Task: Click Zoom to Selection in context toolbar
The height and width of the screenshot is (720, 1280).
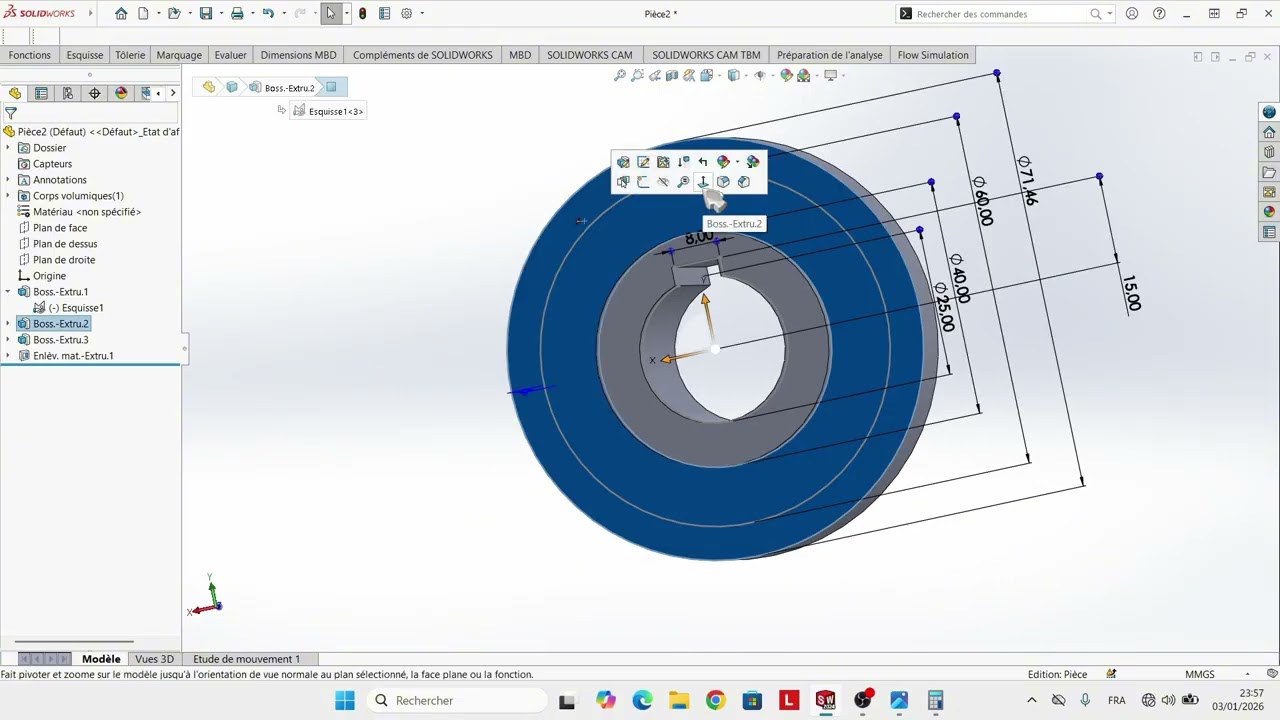Action: 683,182
